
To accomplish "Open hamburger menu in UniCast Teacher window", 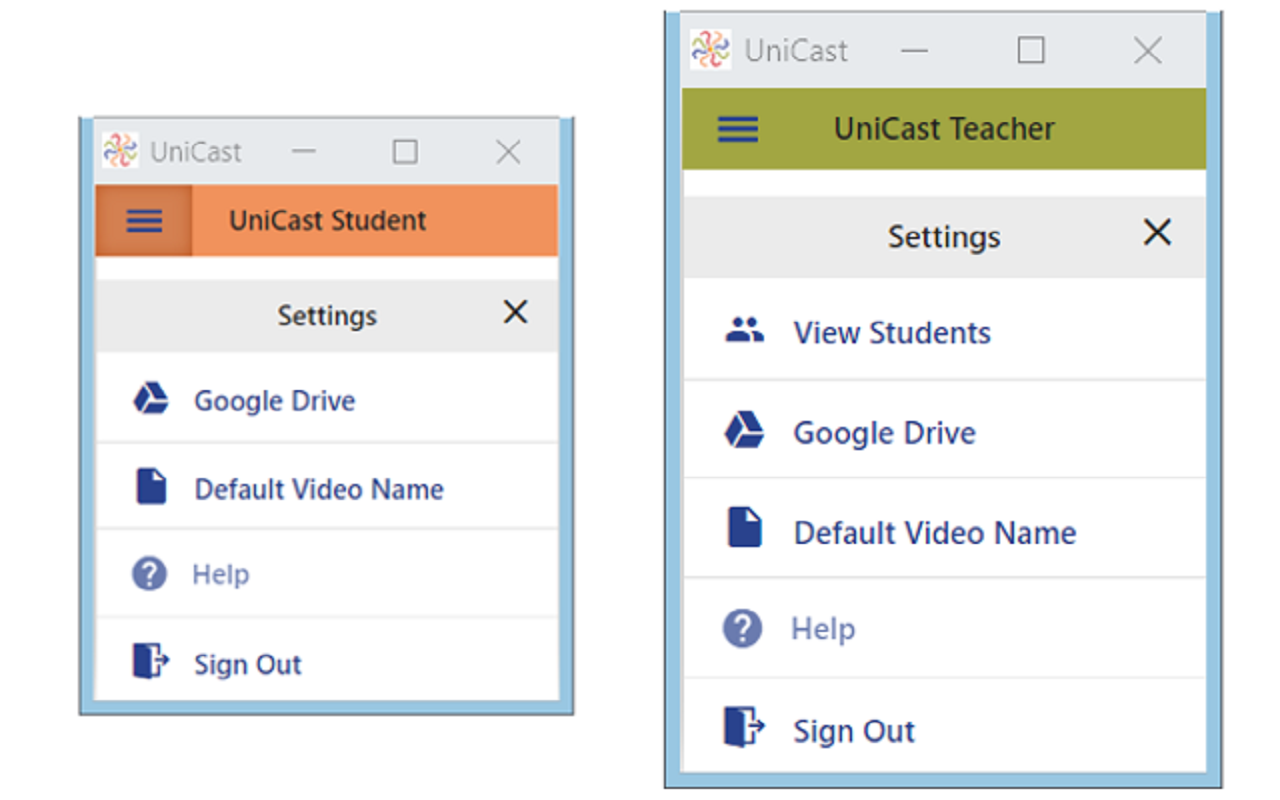I will pyautogui.click(x=738, y=128).
